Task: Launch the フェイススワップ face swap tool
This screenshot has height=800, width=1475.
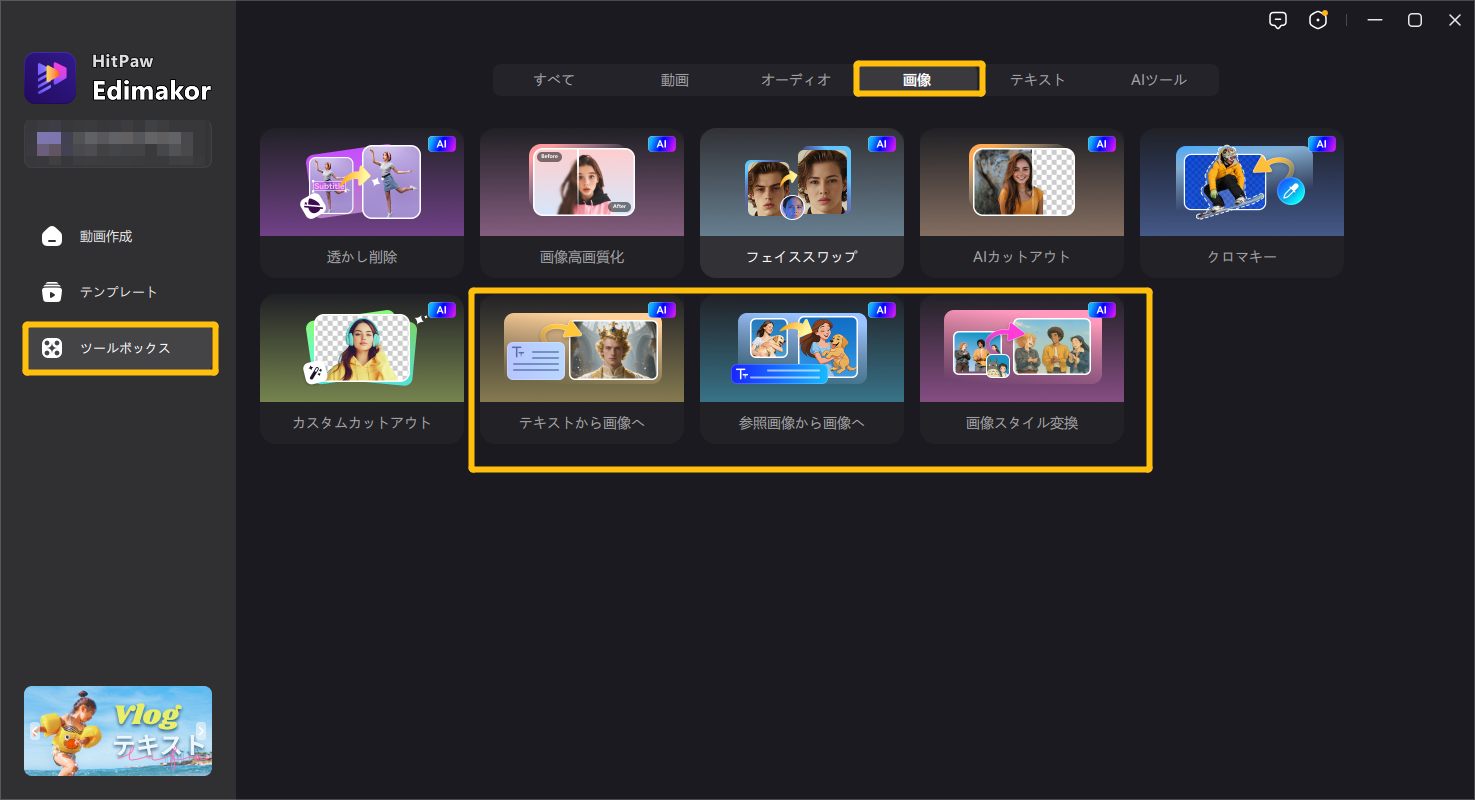Action: coord(802,200)
